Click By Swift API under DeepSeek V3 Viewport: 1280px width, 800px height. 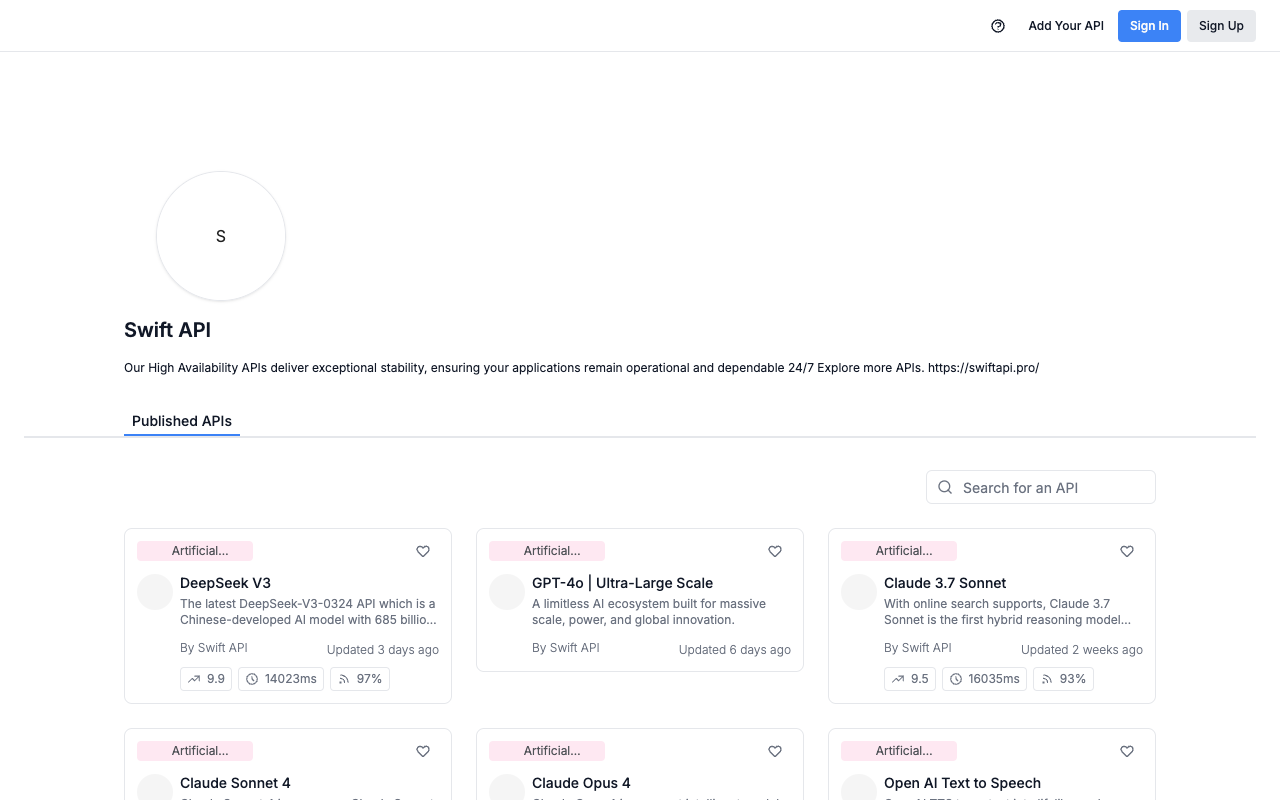tap(214, 648)
